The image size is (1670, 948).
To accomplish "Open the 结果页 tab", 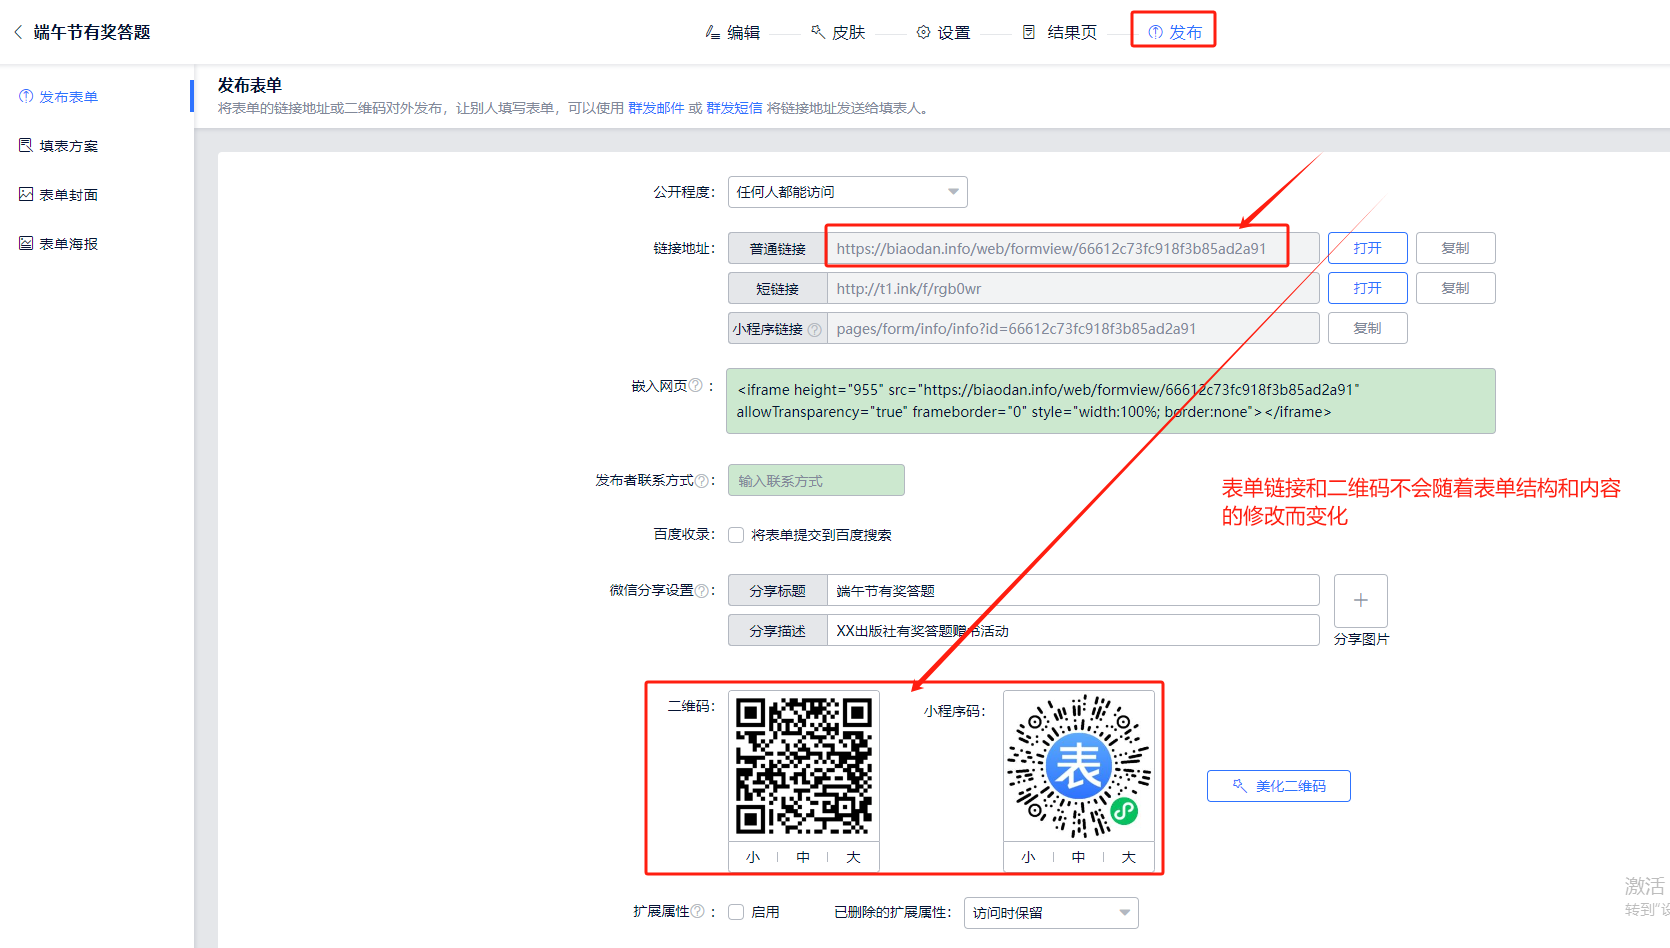I will coord(1060,32).
